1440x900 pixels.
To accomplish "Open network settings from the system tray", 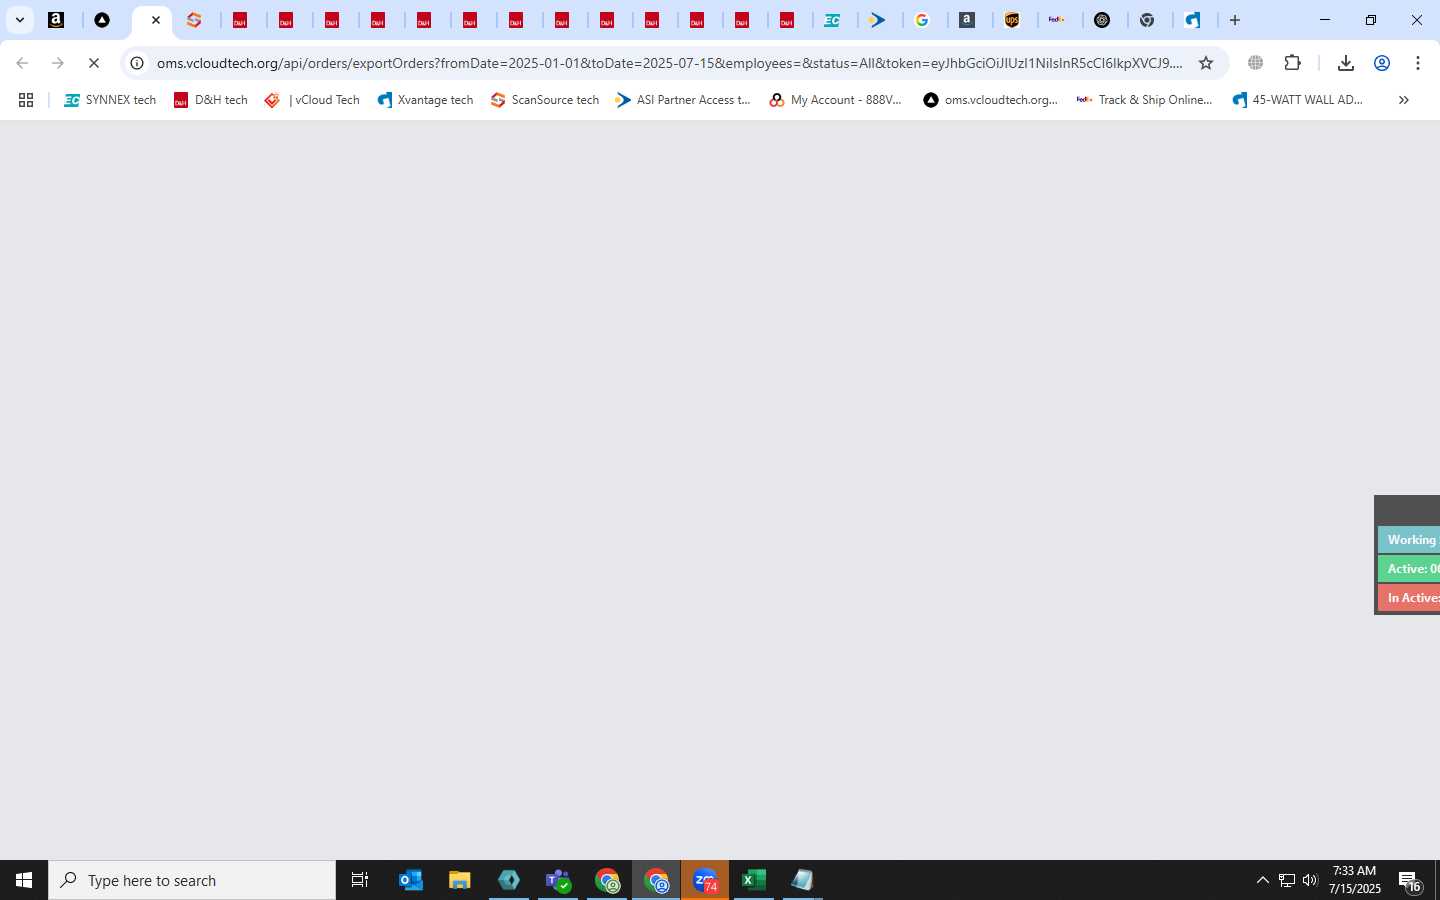I will tap(1287, 880).
